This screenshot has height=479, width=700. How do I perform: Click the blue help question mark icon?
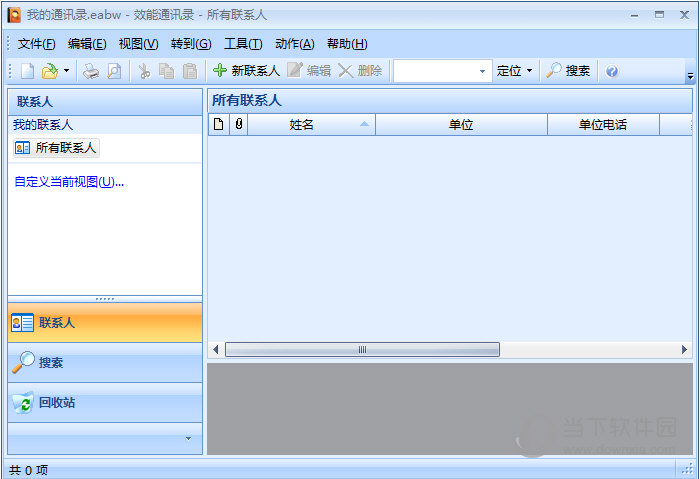[612, 71]
